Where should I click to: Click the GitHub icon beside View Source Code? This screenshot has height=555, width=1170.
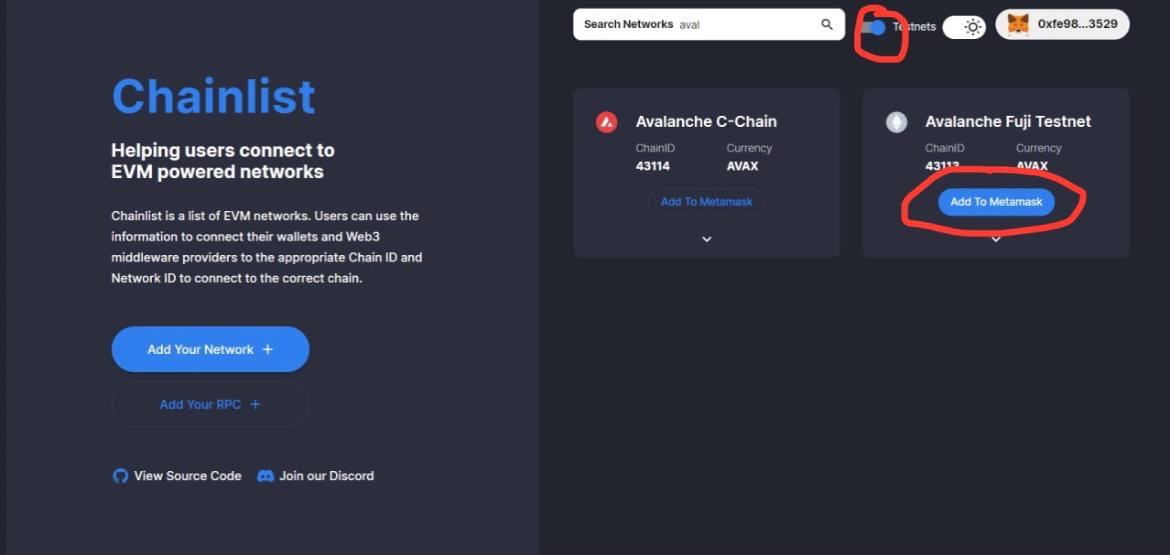tap(120, 476)
